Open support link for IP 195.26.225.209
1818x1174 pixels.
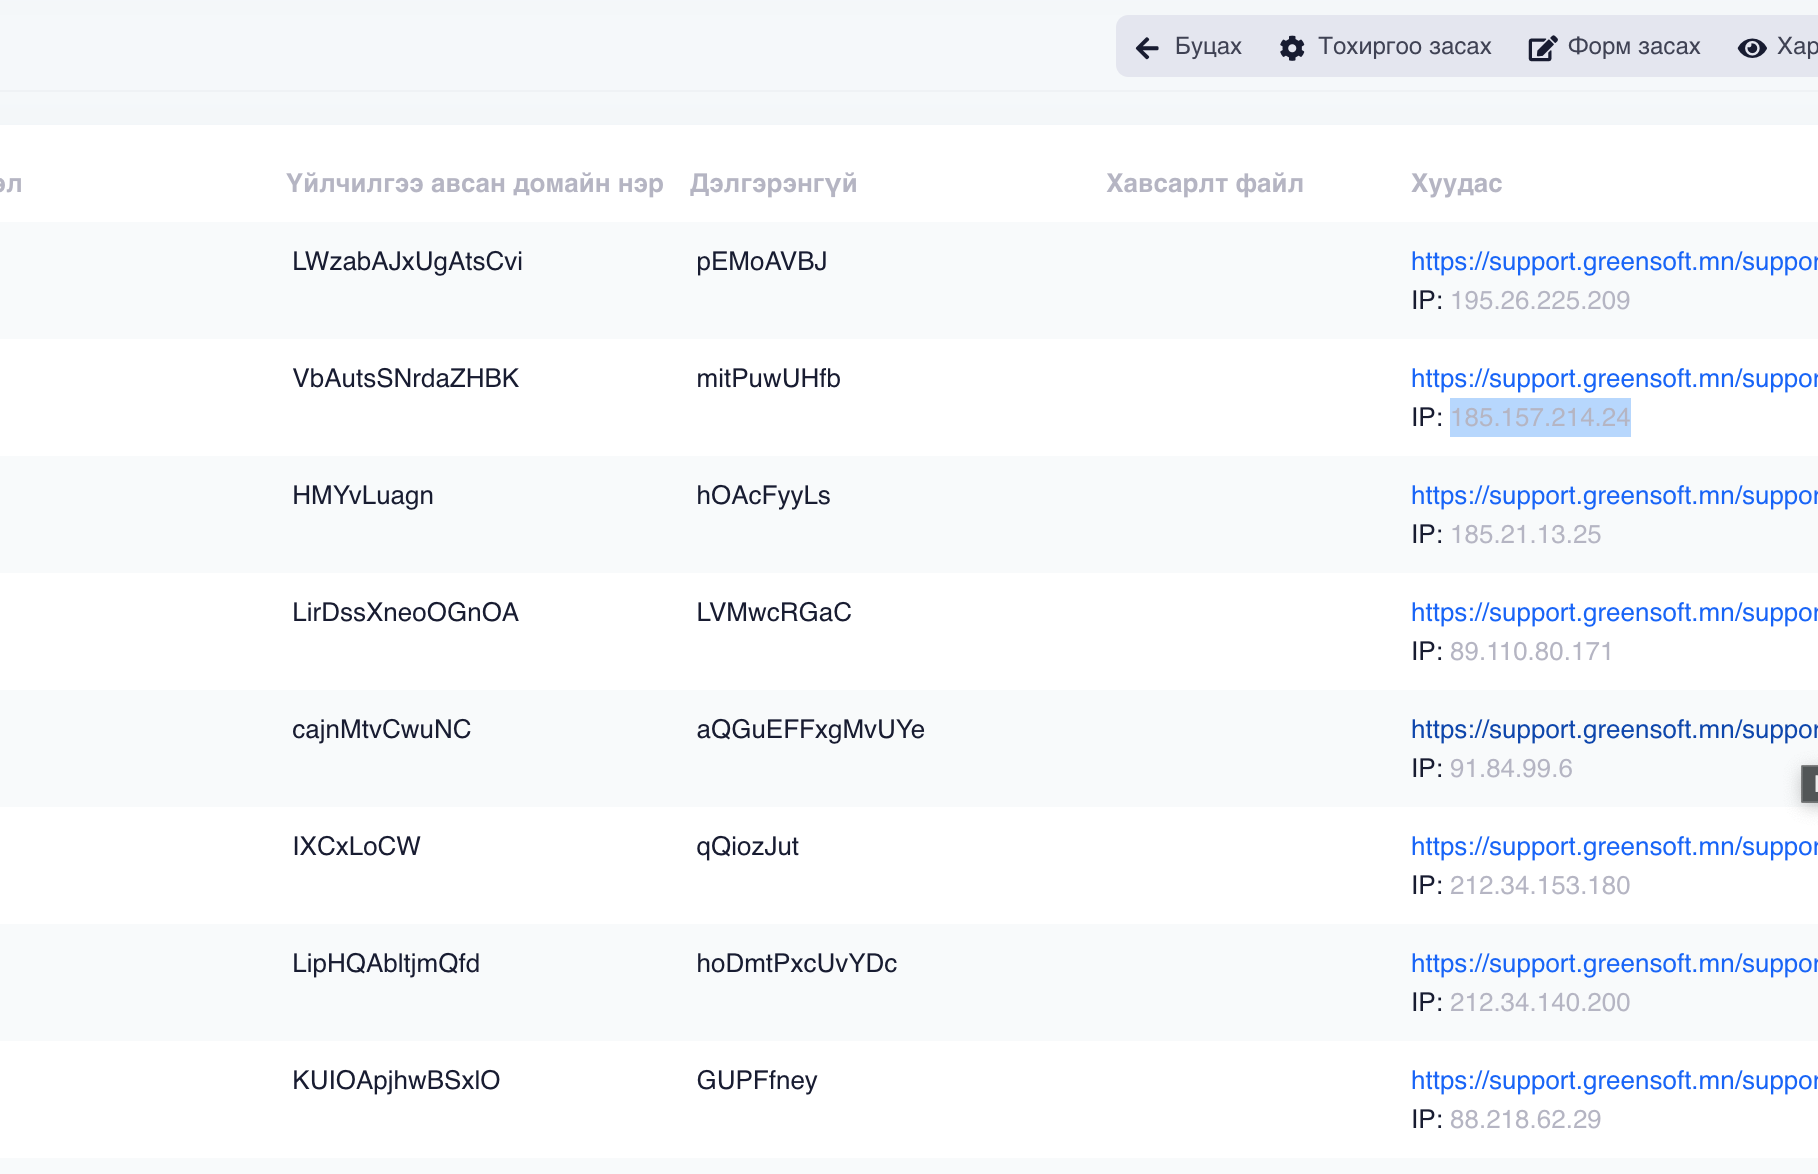click(1612, 261)
